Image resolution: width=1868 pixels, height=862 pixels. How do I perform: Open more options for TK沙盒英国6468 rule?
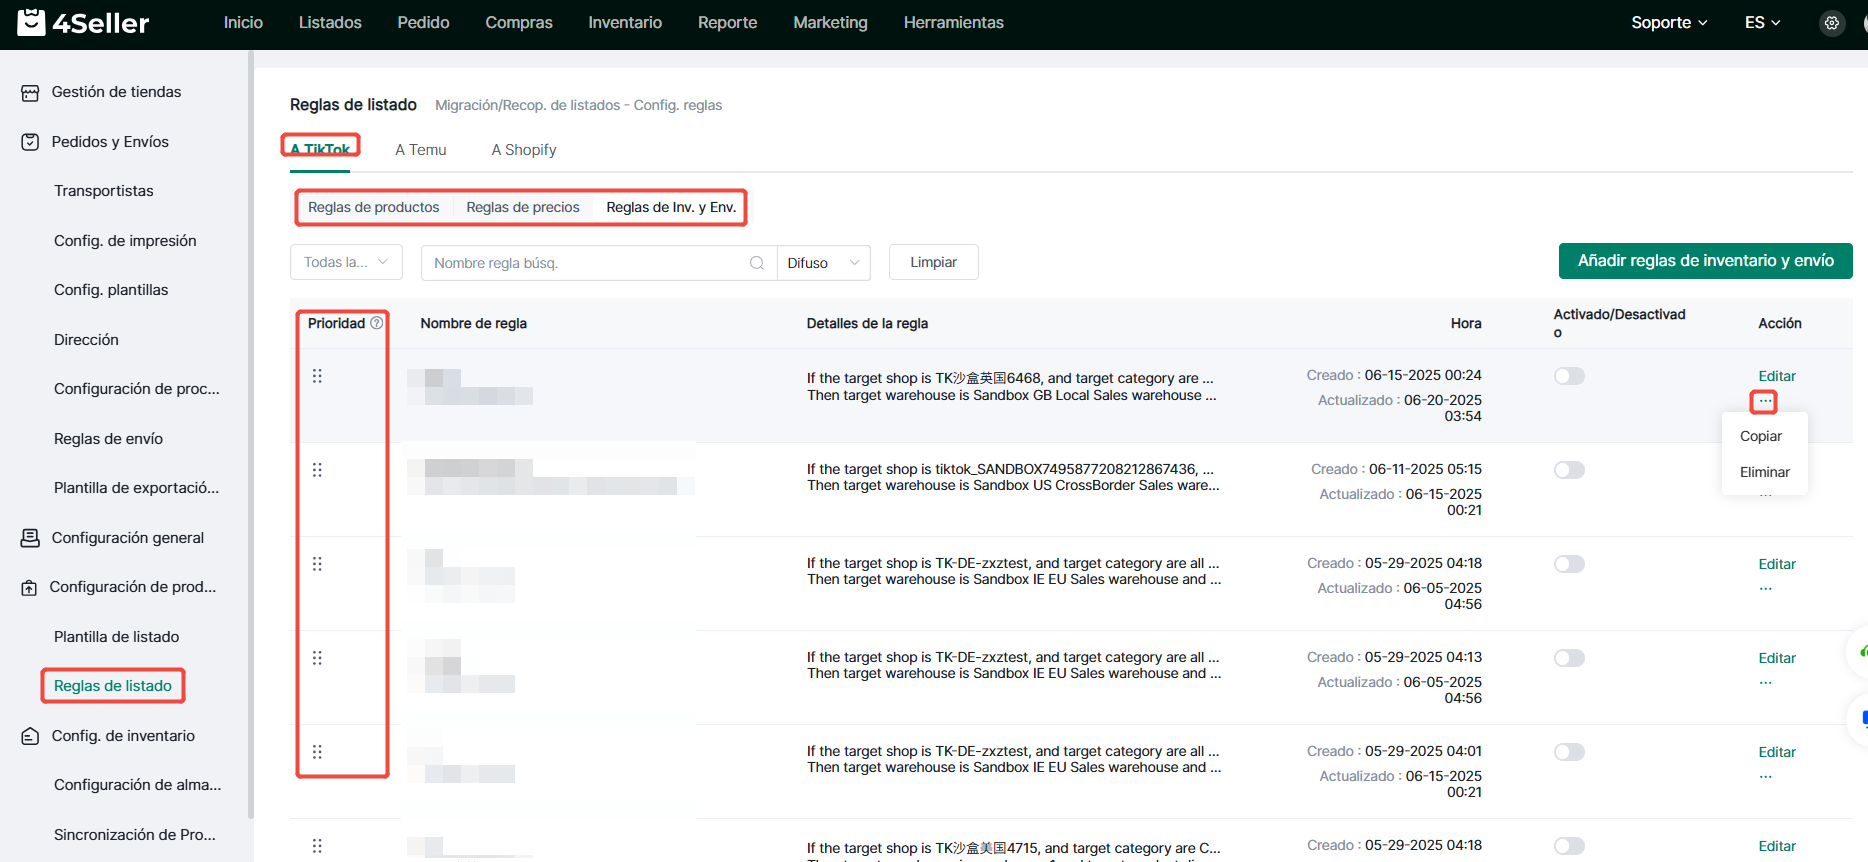(1764, 401)
